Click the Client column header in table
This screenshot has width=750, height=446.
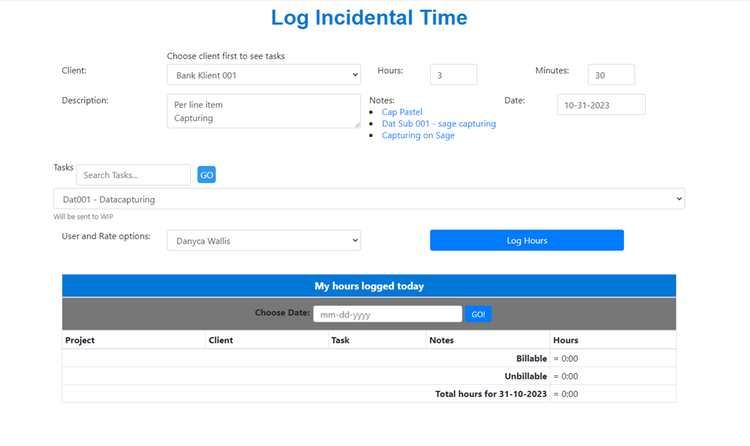point(221,340)
